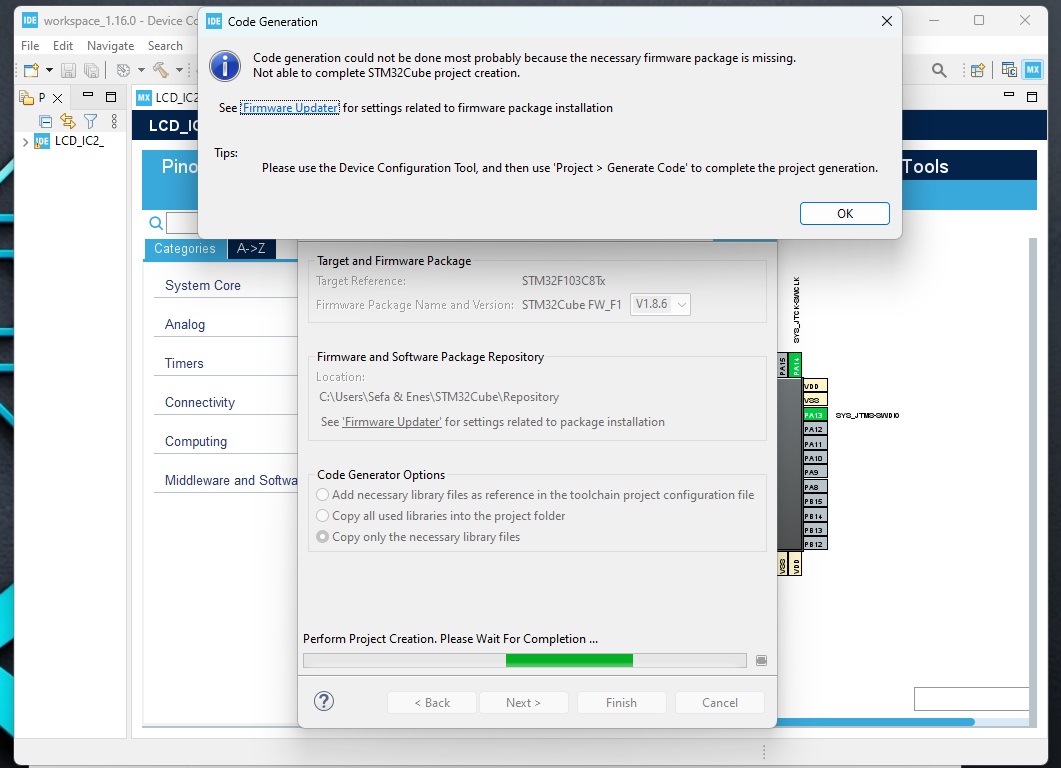The image size is (1061, 768).
Task: Open toolbar Search with magnifier icon
Action: 940,69
